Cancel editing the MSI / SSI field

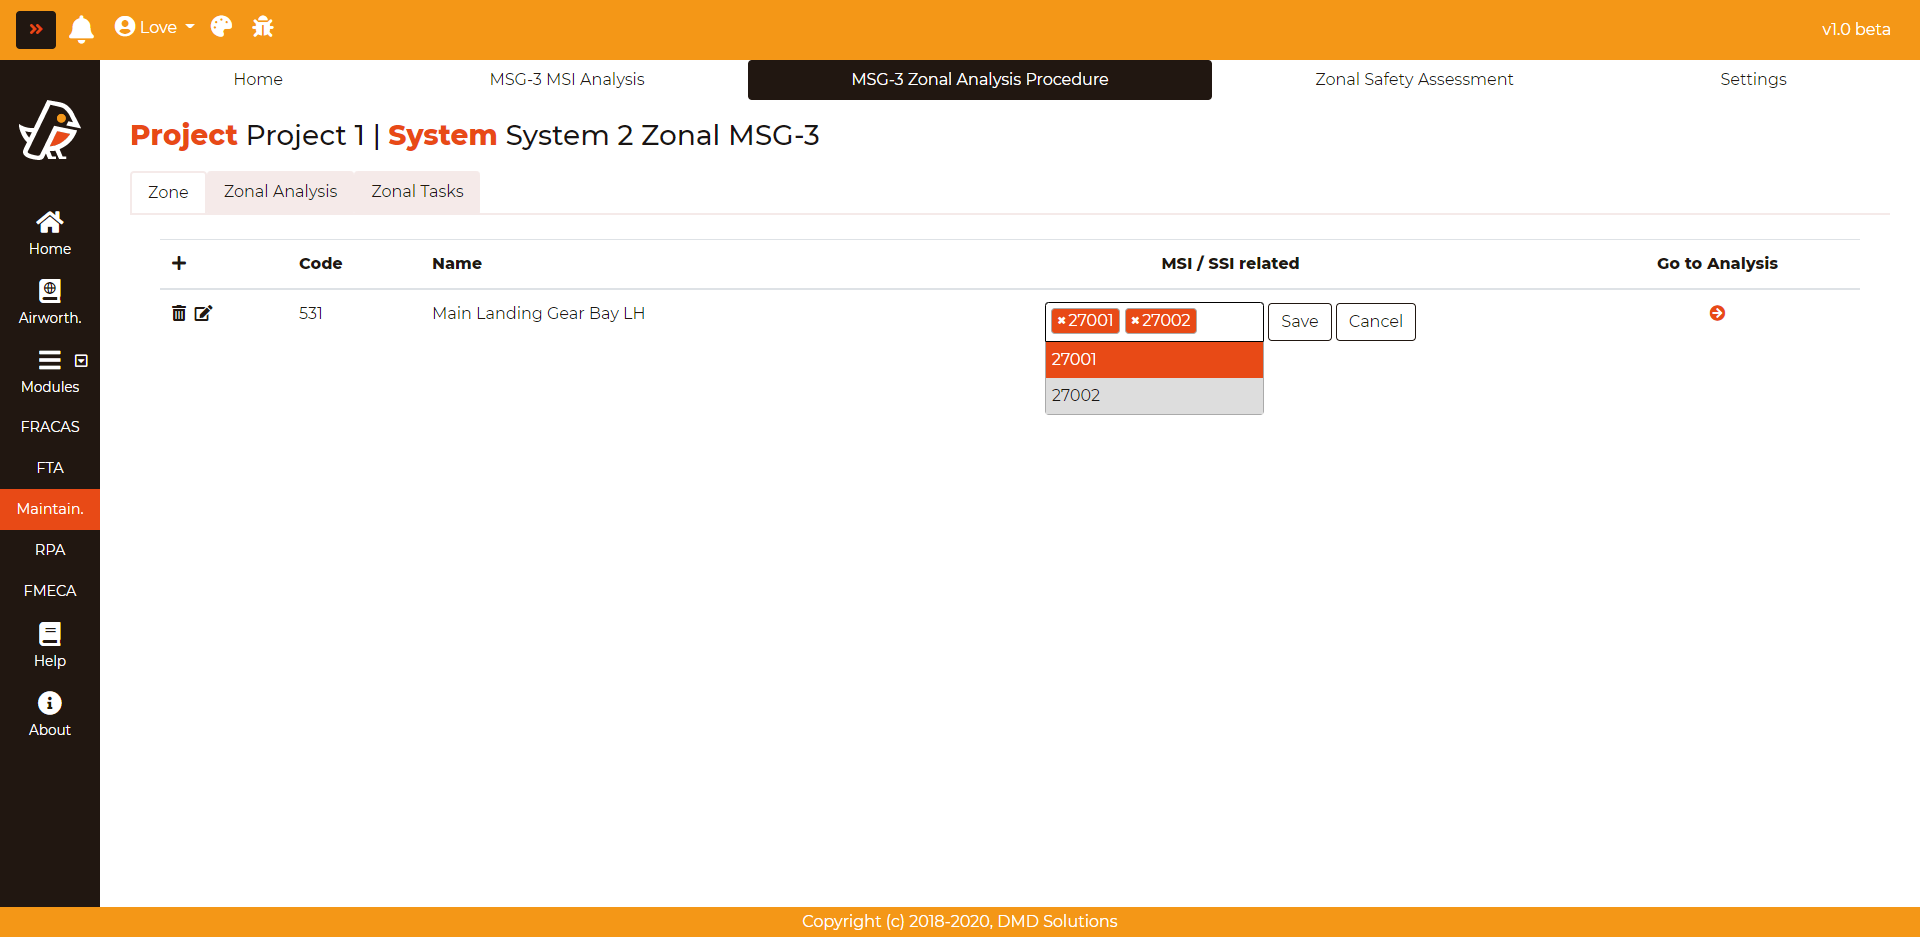pyautogui.click(x=1375, y=322)
